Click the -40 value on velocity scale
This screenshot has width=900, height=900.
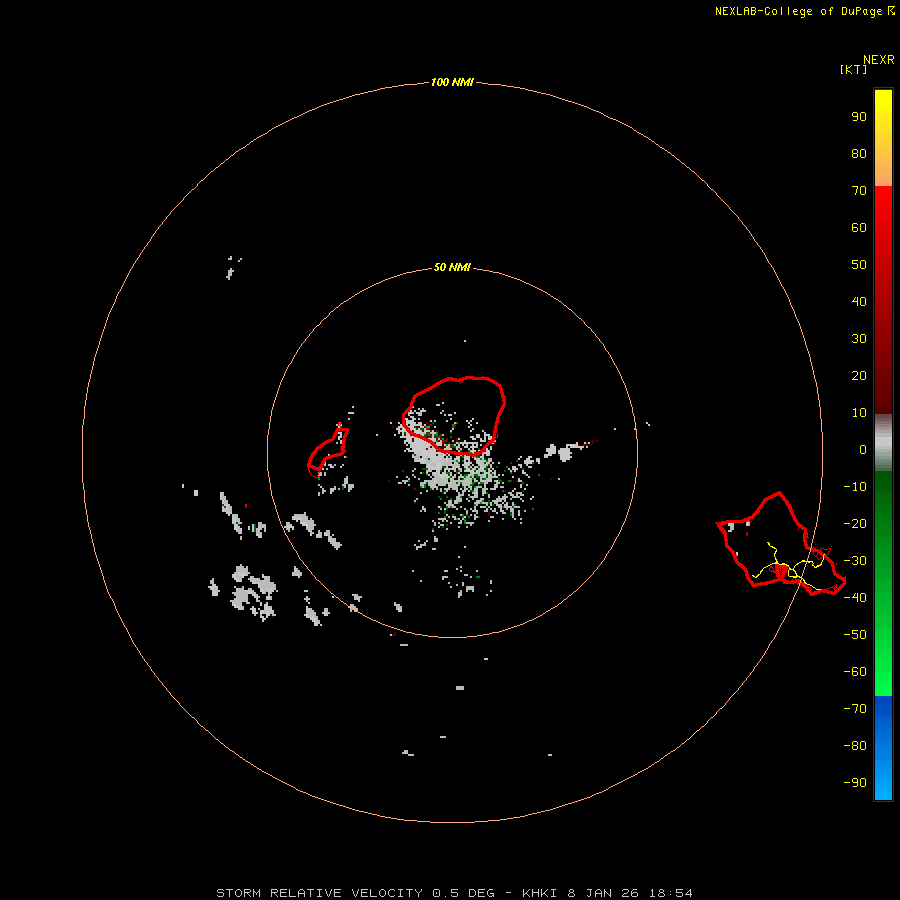[x=855, y=598]
